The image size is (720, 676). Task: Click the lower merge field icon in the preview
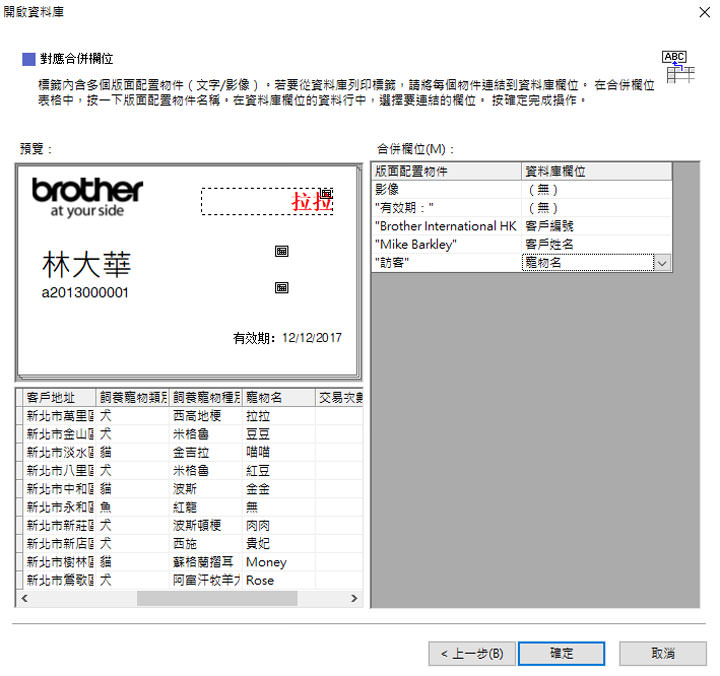(x=281, y=287)
